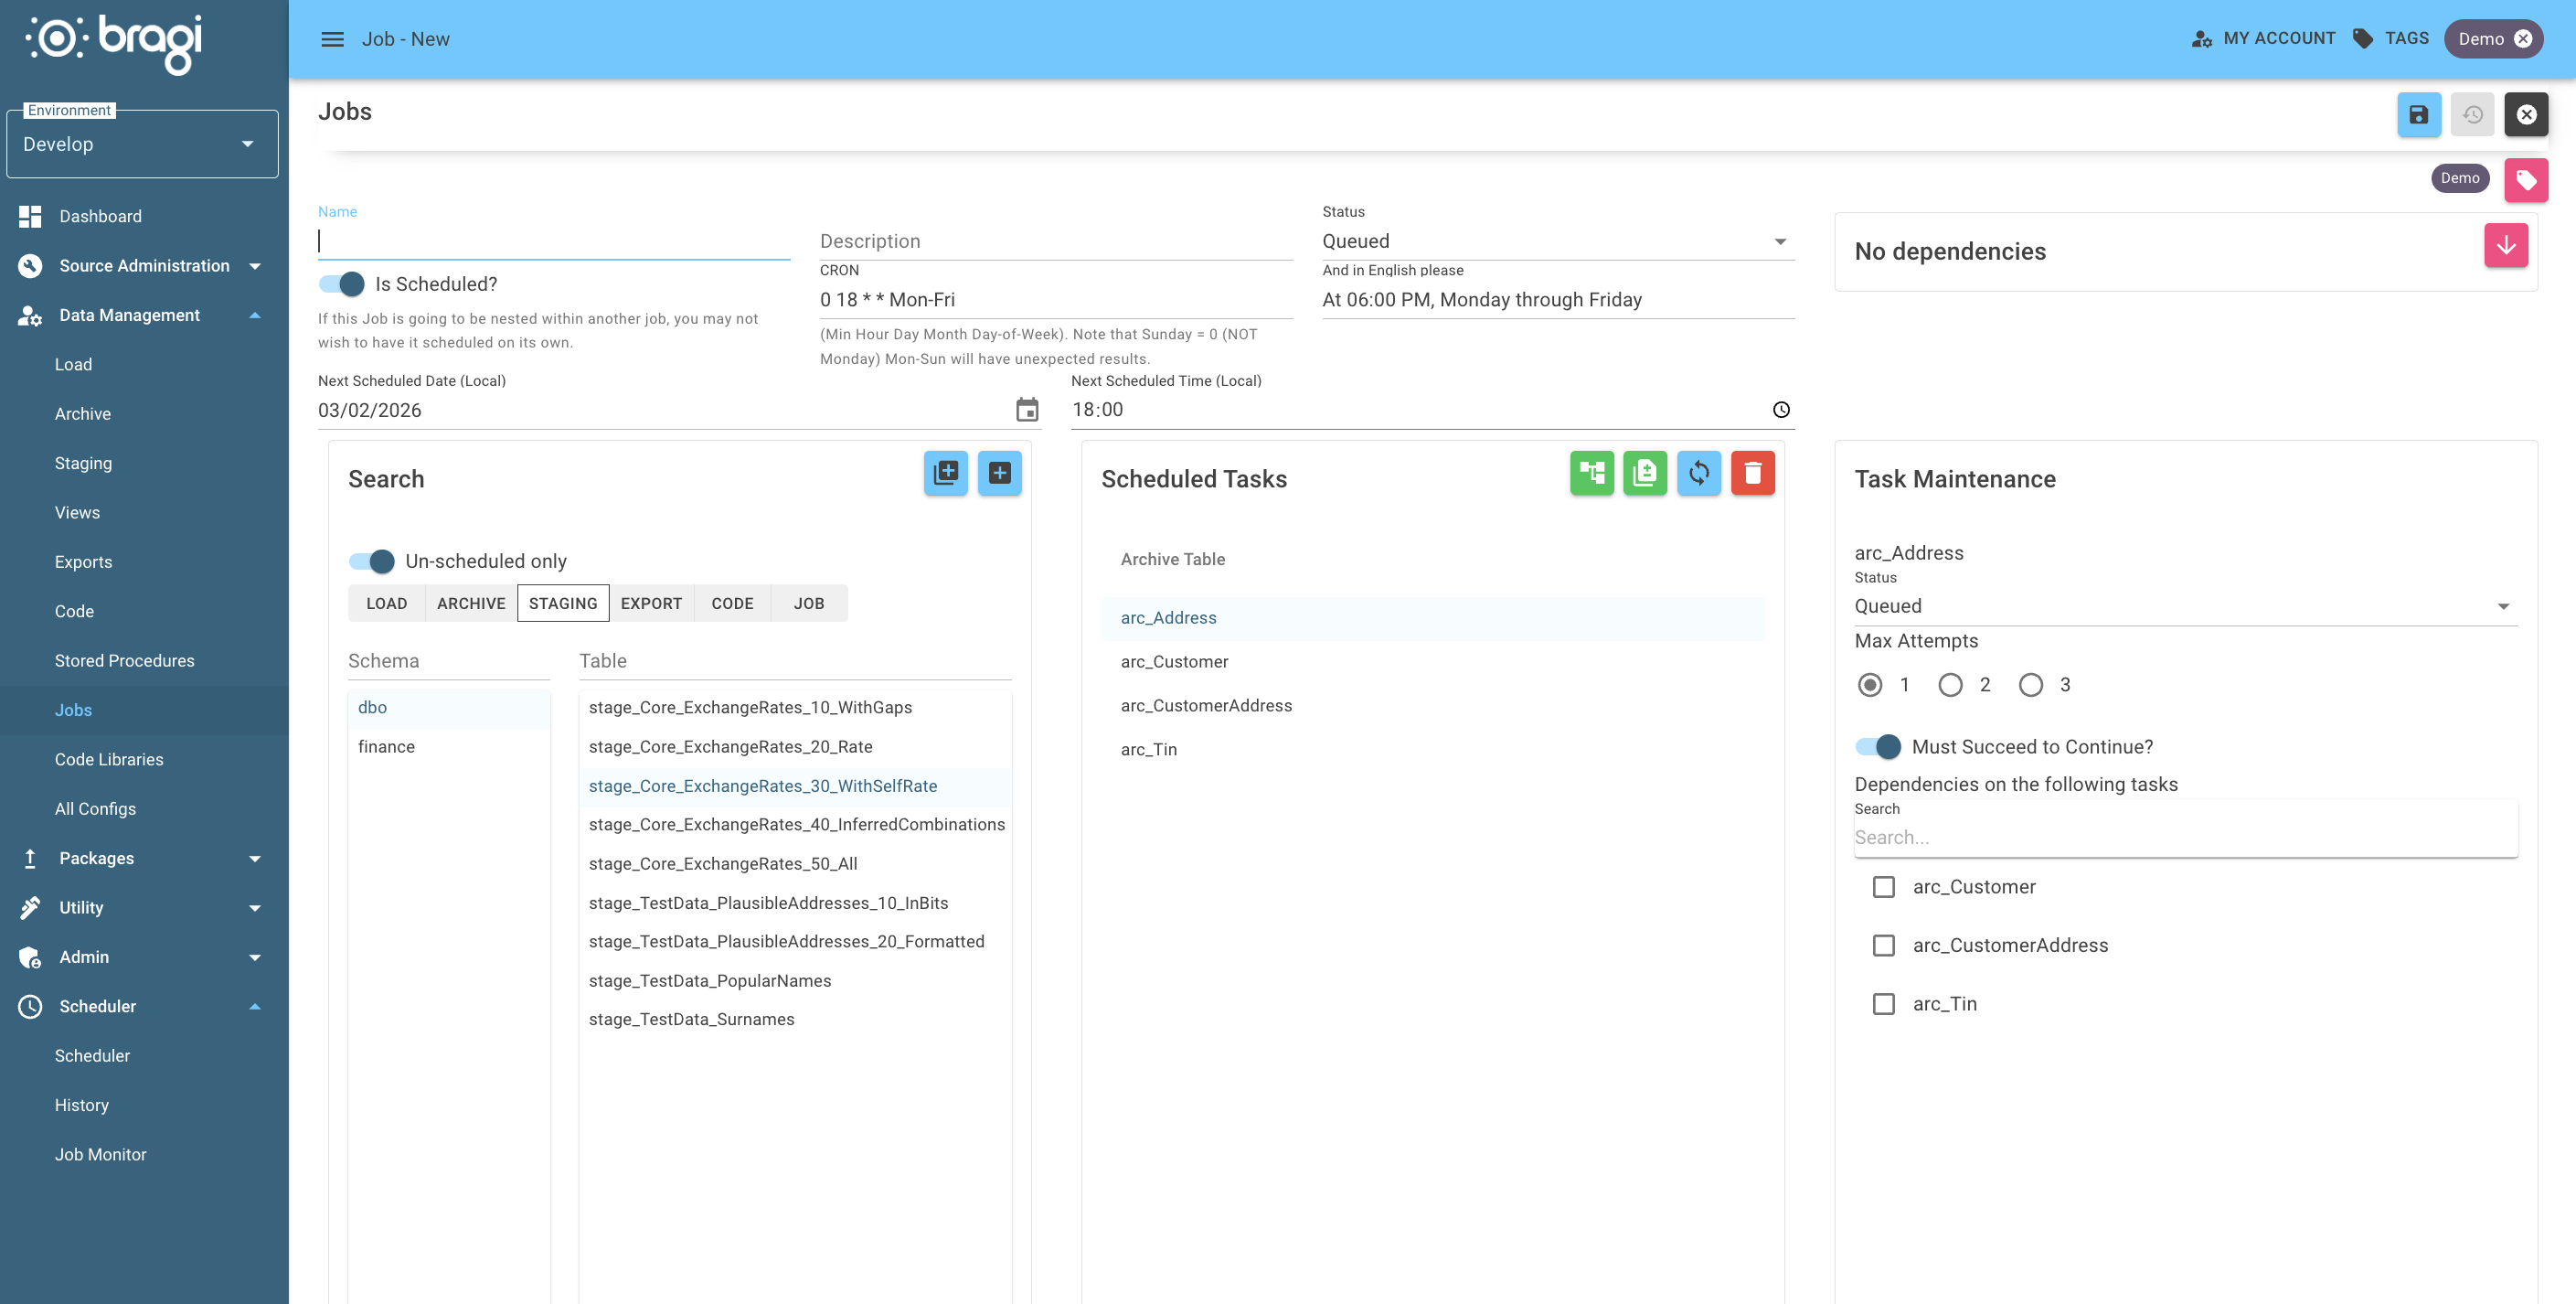2576x1304 pixels.
Task: Click the green add-document icon
Action: pyautogui.click(x=1645, y=473)
